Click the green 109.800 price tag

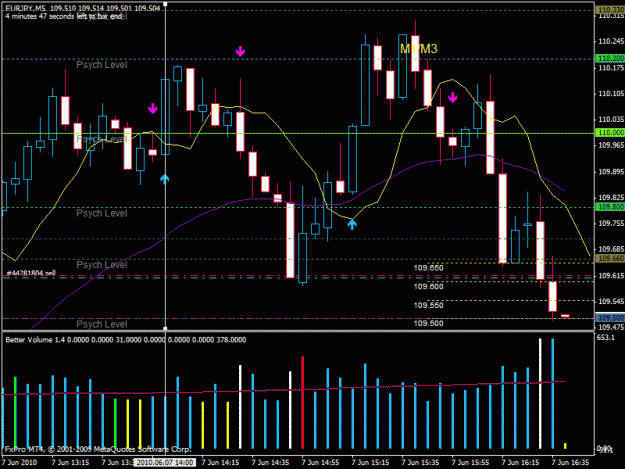[610, 207]
